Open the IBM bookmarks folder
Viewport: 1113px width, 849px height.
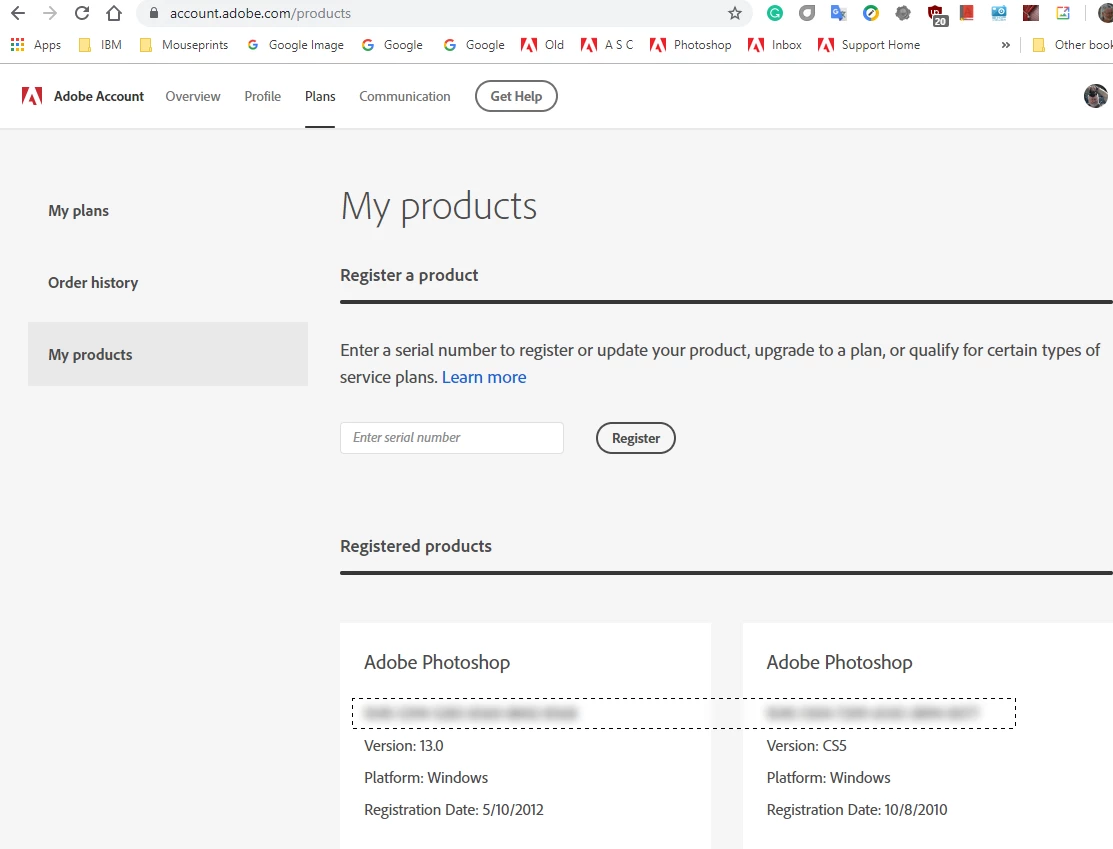pyautogui.click(x=100, y=45)
